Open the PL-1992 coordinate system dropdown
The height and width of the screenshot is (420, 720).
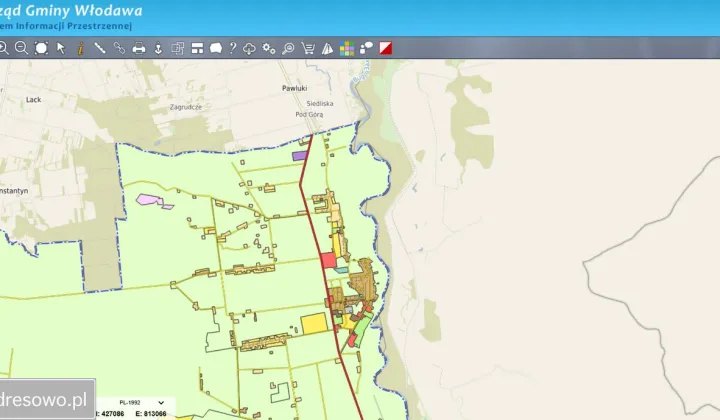coord(141,403)
